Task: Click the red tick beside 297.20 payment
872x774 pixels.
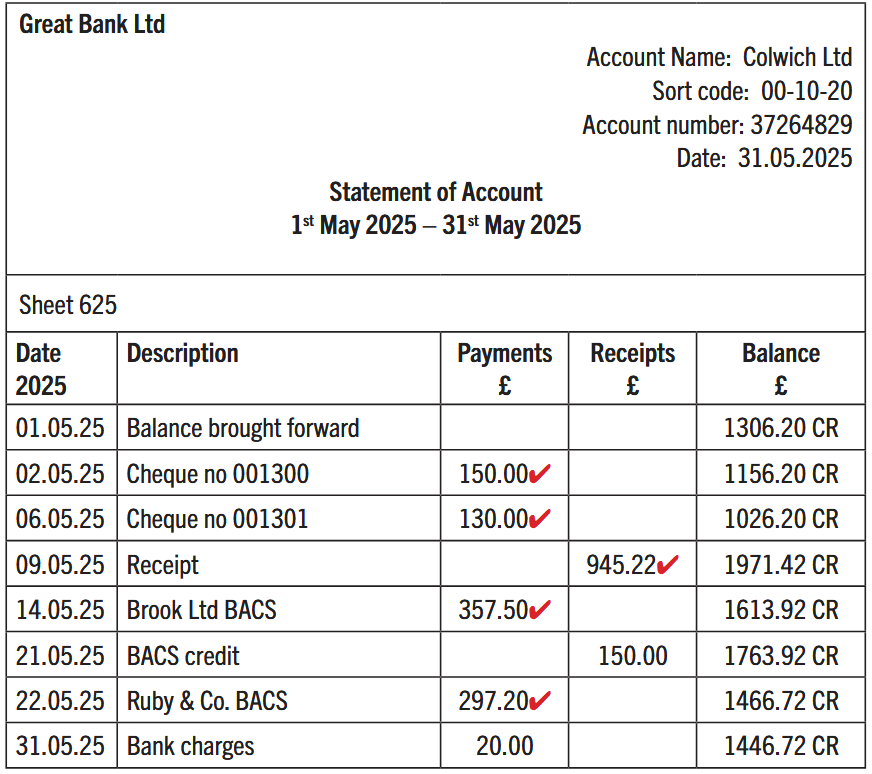Action: point(540,701)
